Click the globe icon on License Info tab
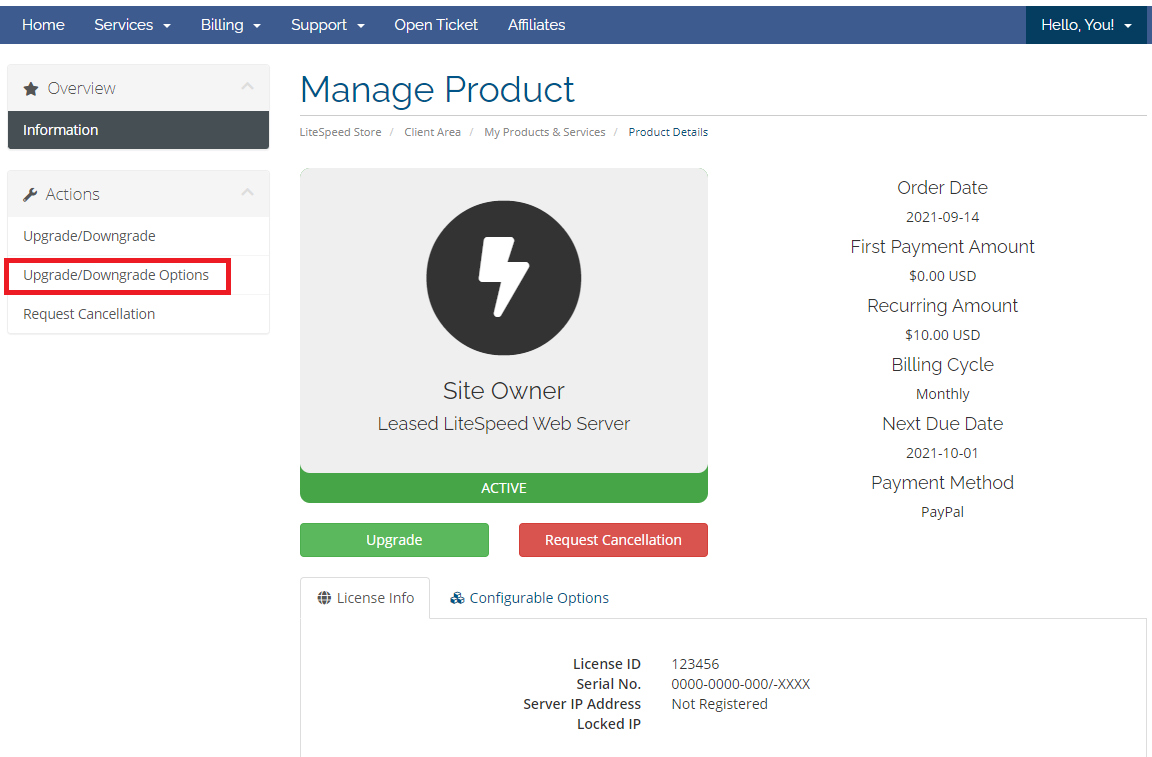The height and width of the screenshot is (757, 1152). pyautogui.click(x=324, y=598)
